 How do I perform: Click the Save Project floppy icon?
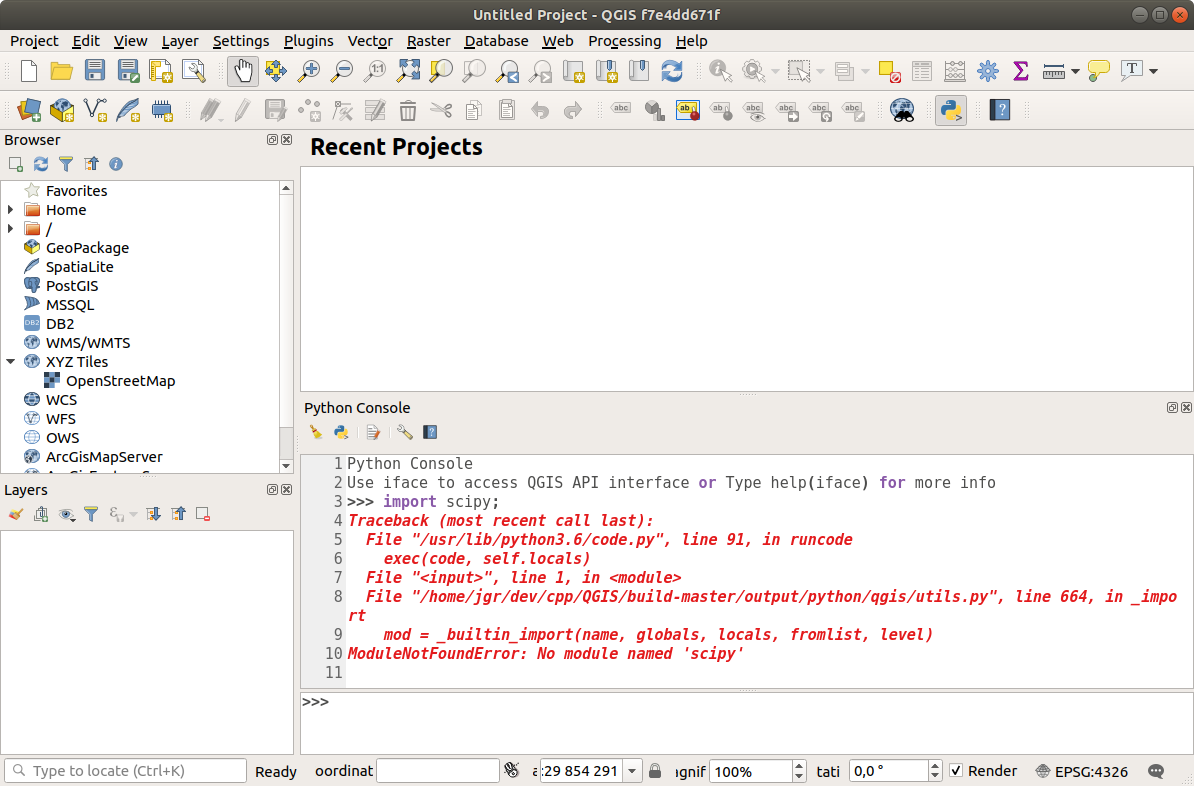pos(95,71)
